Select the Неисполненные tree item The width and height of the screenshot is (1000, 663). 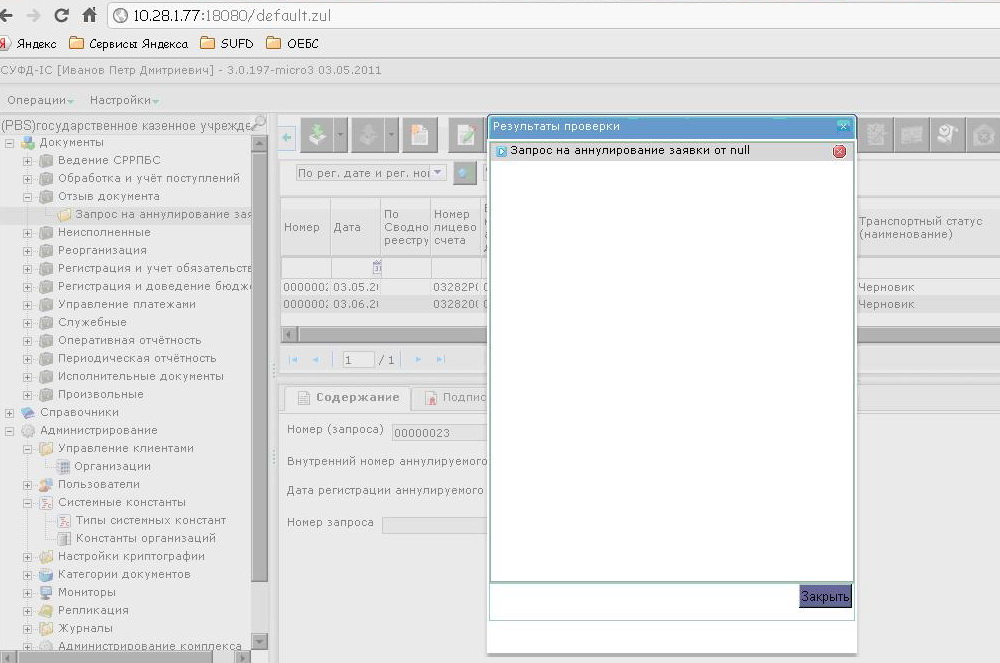pyautogui.click(x=104, y=232)
